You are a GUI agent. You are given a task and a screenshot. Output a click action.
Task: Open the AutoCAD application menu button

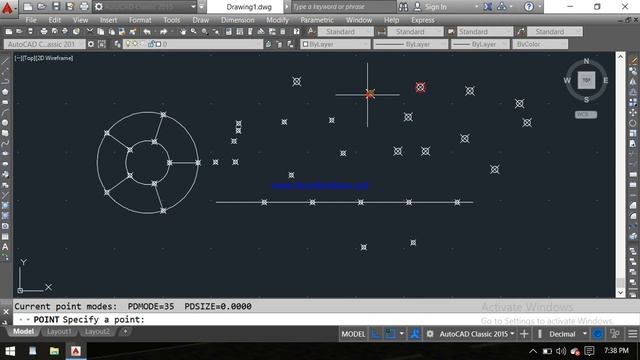pyautogui.click(x=8, y=7)
